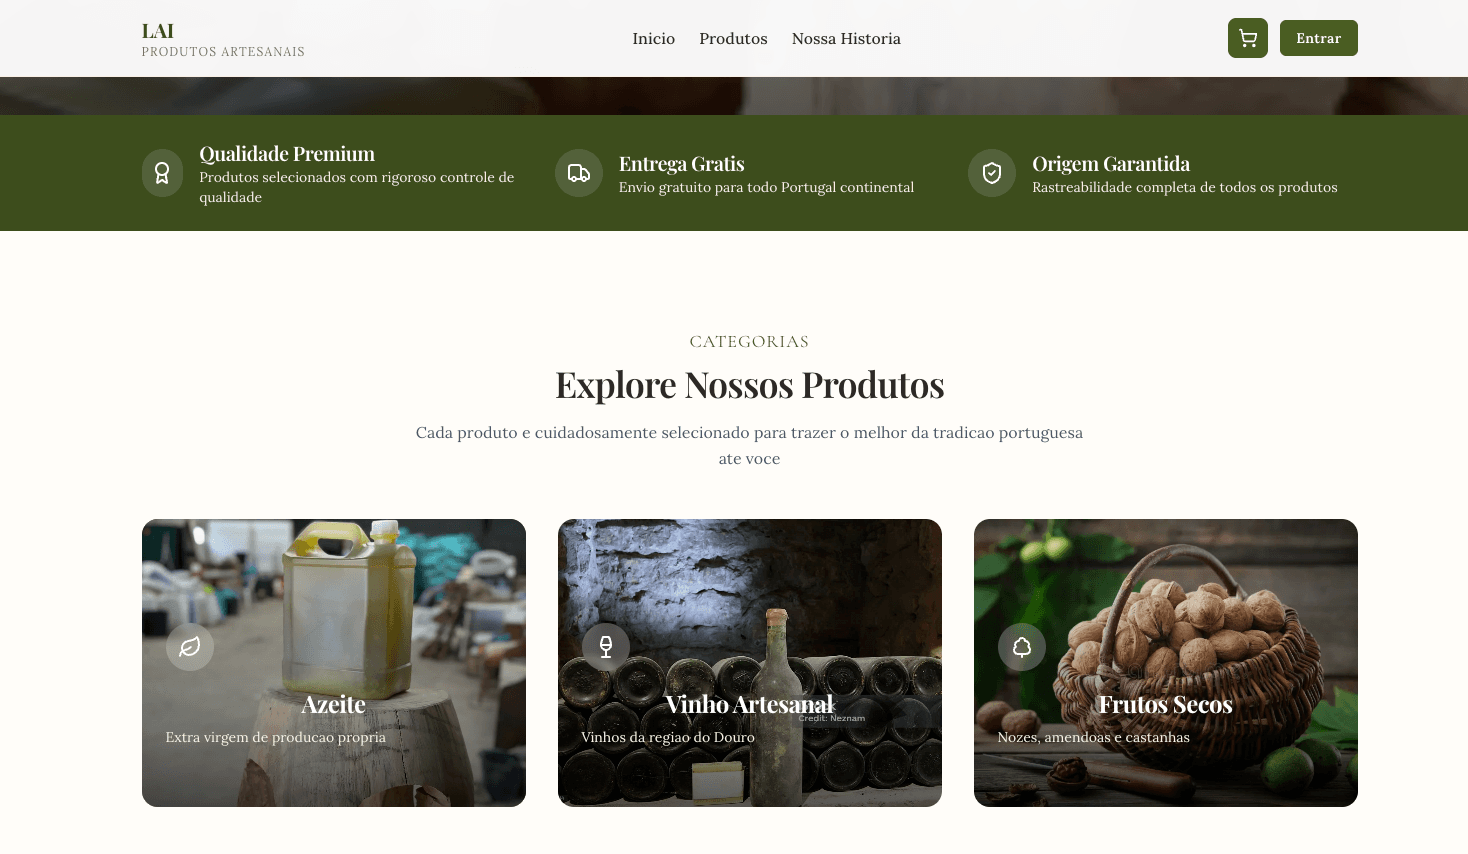Click the award ribbon Qualidade Premium icon
This screenshot has height=854, width=1468.
click(162, 174)
